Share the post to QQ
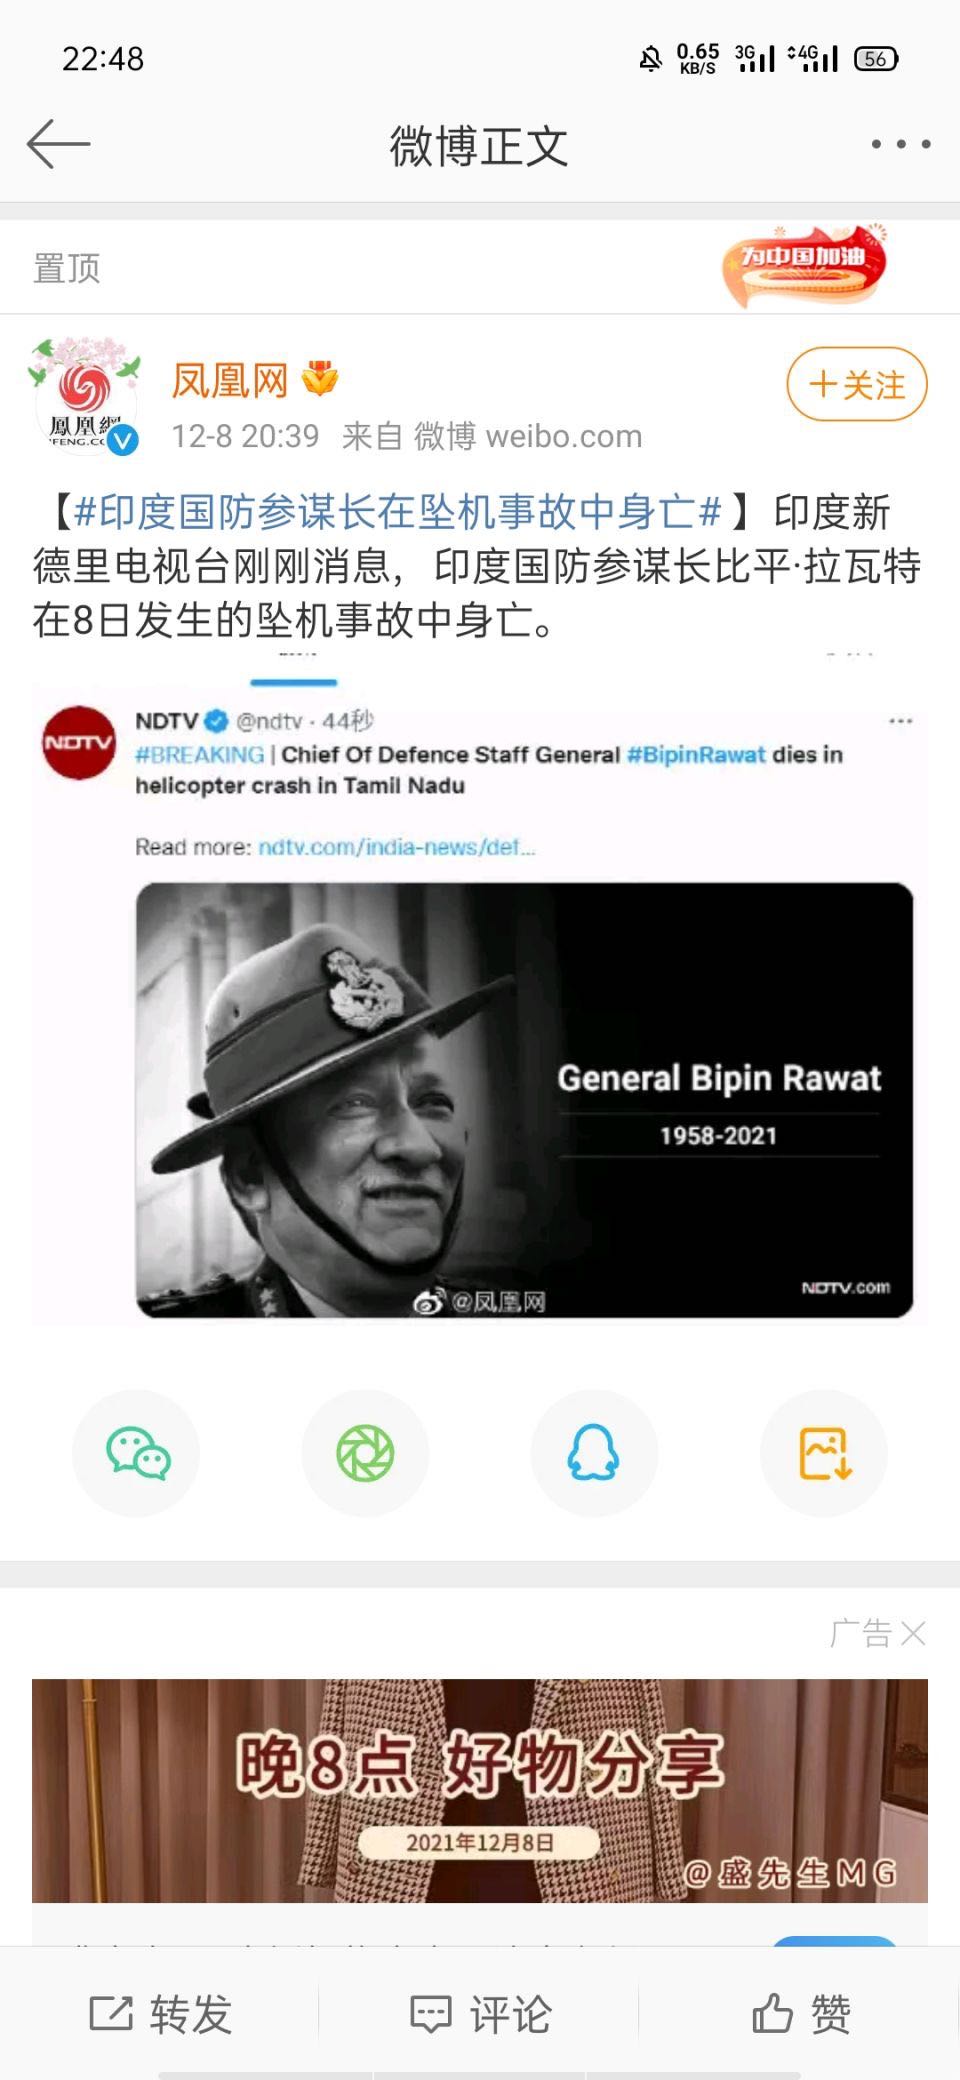The image size is (960, 2080). [x=594, y=1453]
